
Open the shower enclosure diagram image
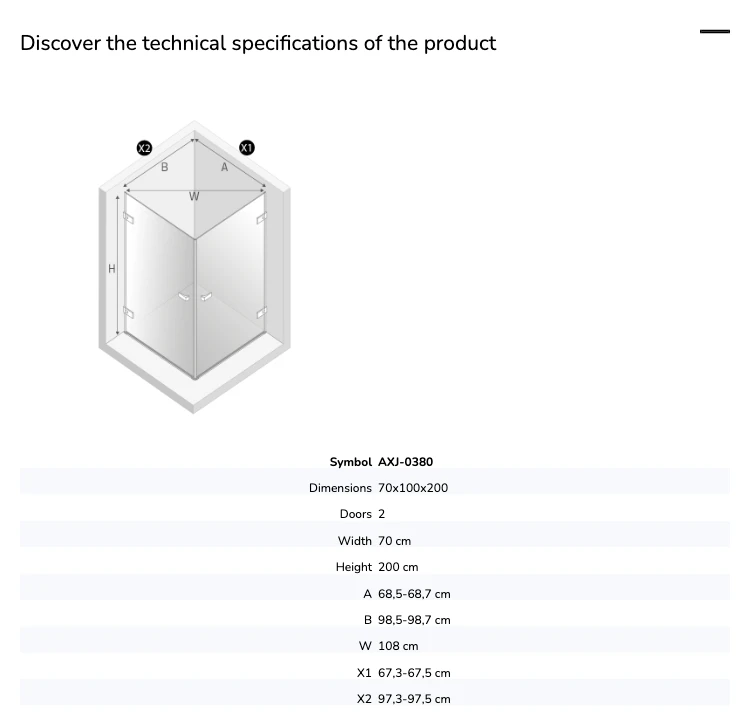194,267
